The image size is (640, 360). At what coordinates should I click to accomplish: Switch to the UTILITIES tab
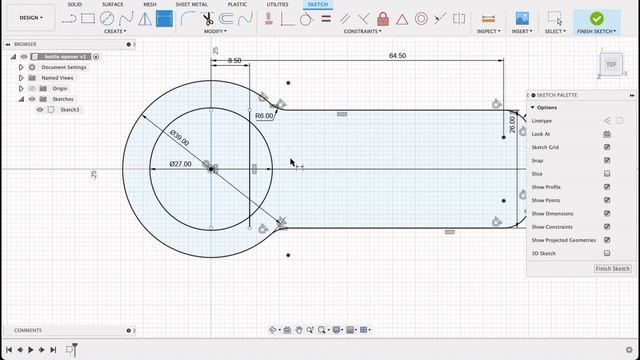pyautogui.click(x=277, y=4)
